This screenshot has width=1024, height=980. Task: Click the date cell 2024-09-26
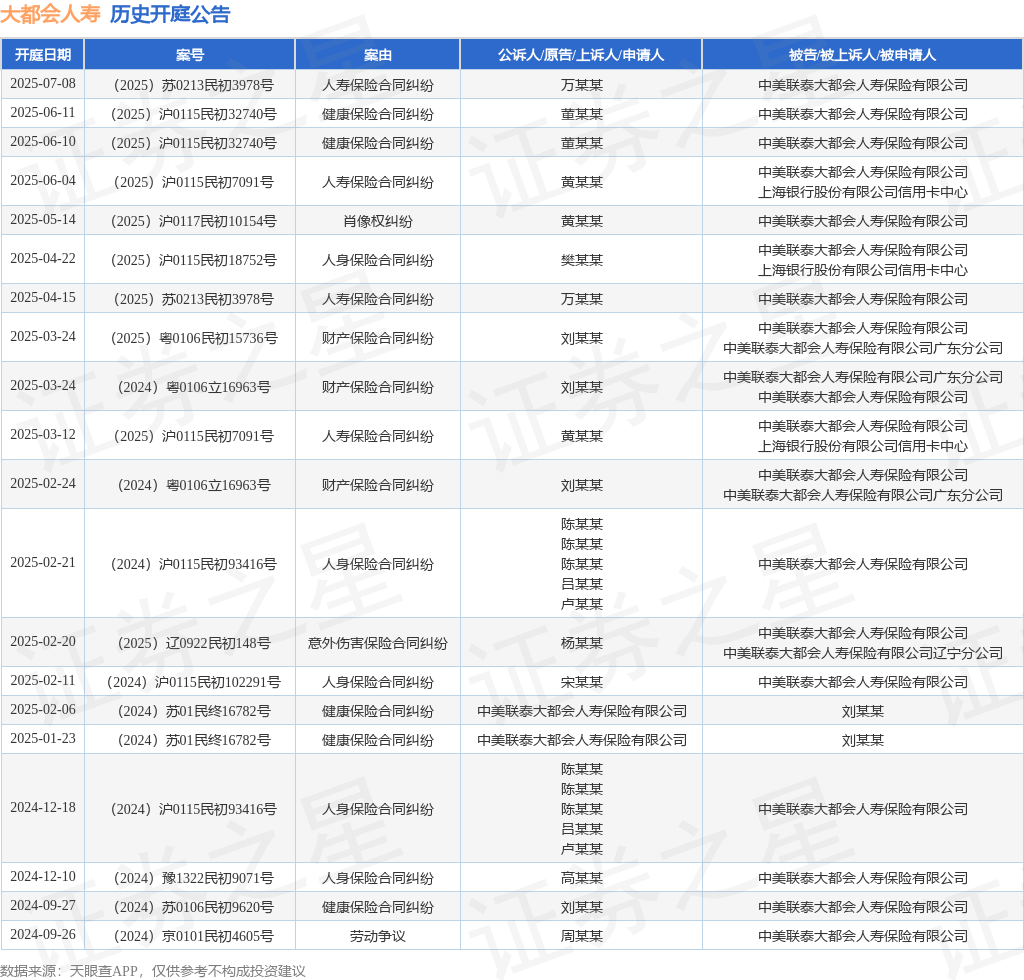43,935
